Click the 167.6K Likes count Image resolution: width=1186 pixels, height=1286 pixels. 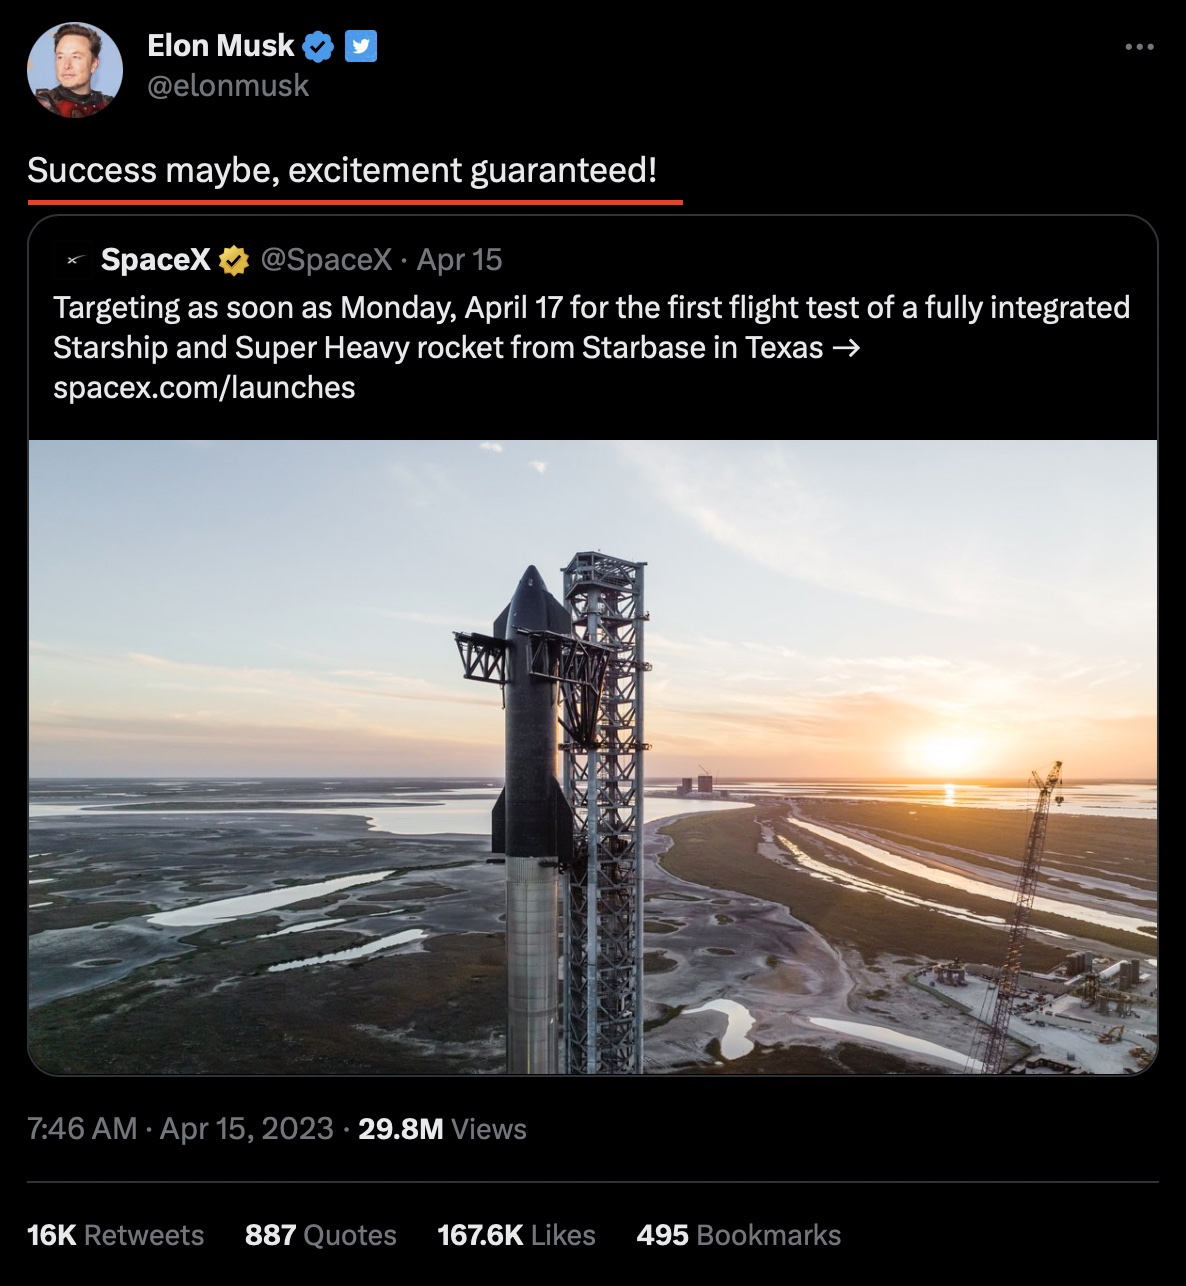click(x=516, y=1235)
